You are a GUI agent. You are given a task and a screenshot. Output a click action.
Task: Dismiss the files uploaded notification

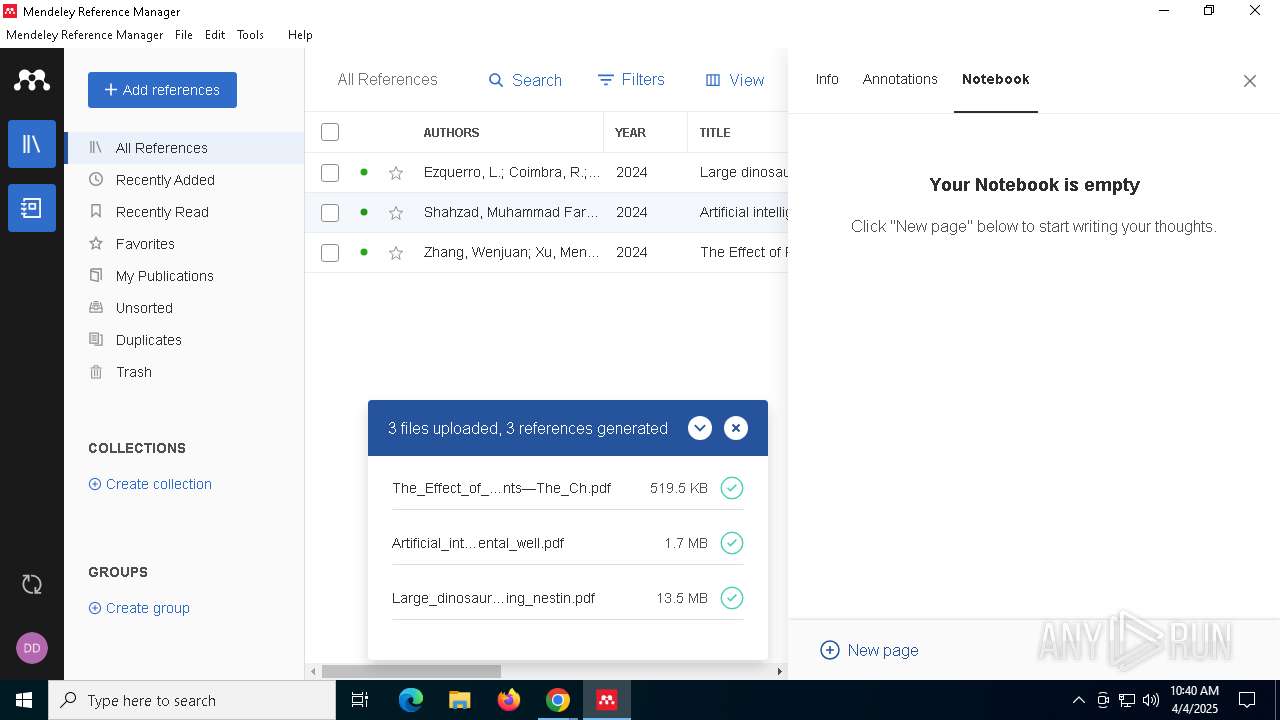pos(736,428)
